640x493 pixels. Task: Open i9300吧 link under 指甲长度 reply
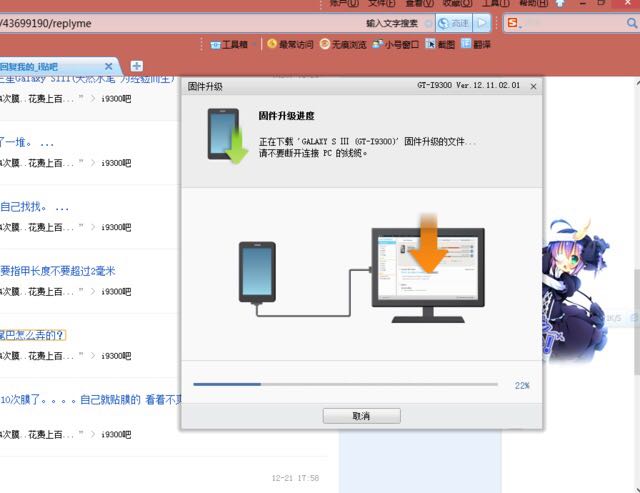click(x=116, y=291)
